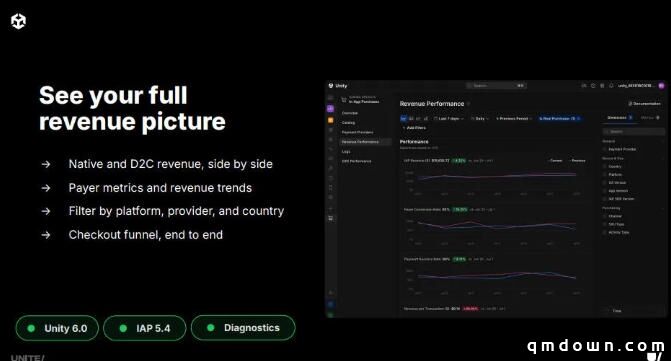This screenshot has height=361, width=671.
Task: Click the green percentage badge on first chart
Action: point(459,161)
